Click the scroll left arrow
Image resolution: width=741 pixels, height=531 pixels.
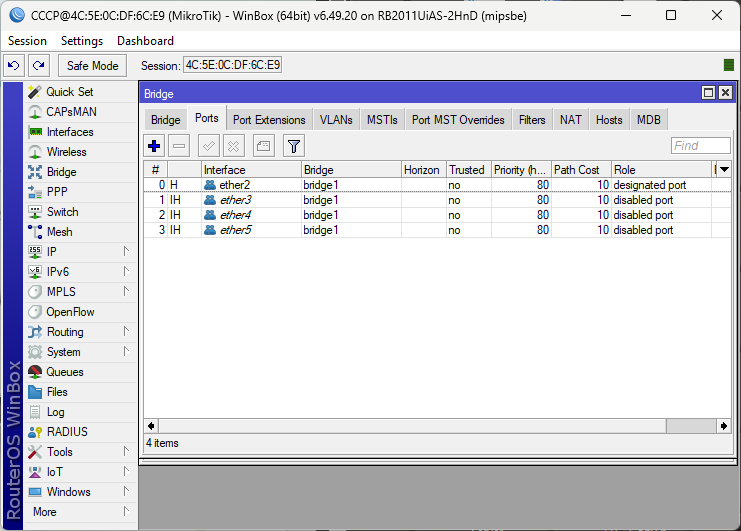[151, 426]
